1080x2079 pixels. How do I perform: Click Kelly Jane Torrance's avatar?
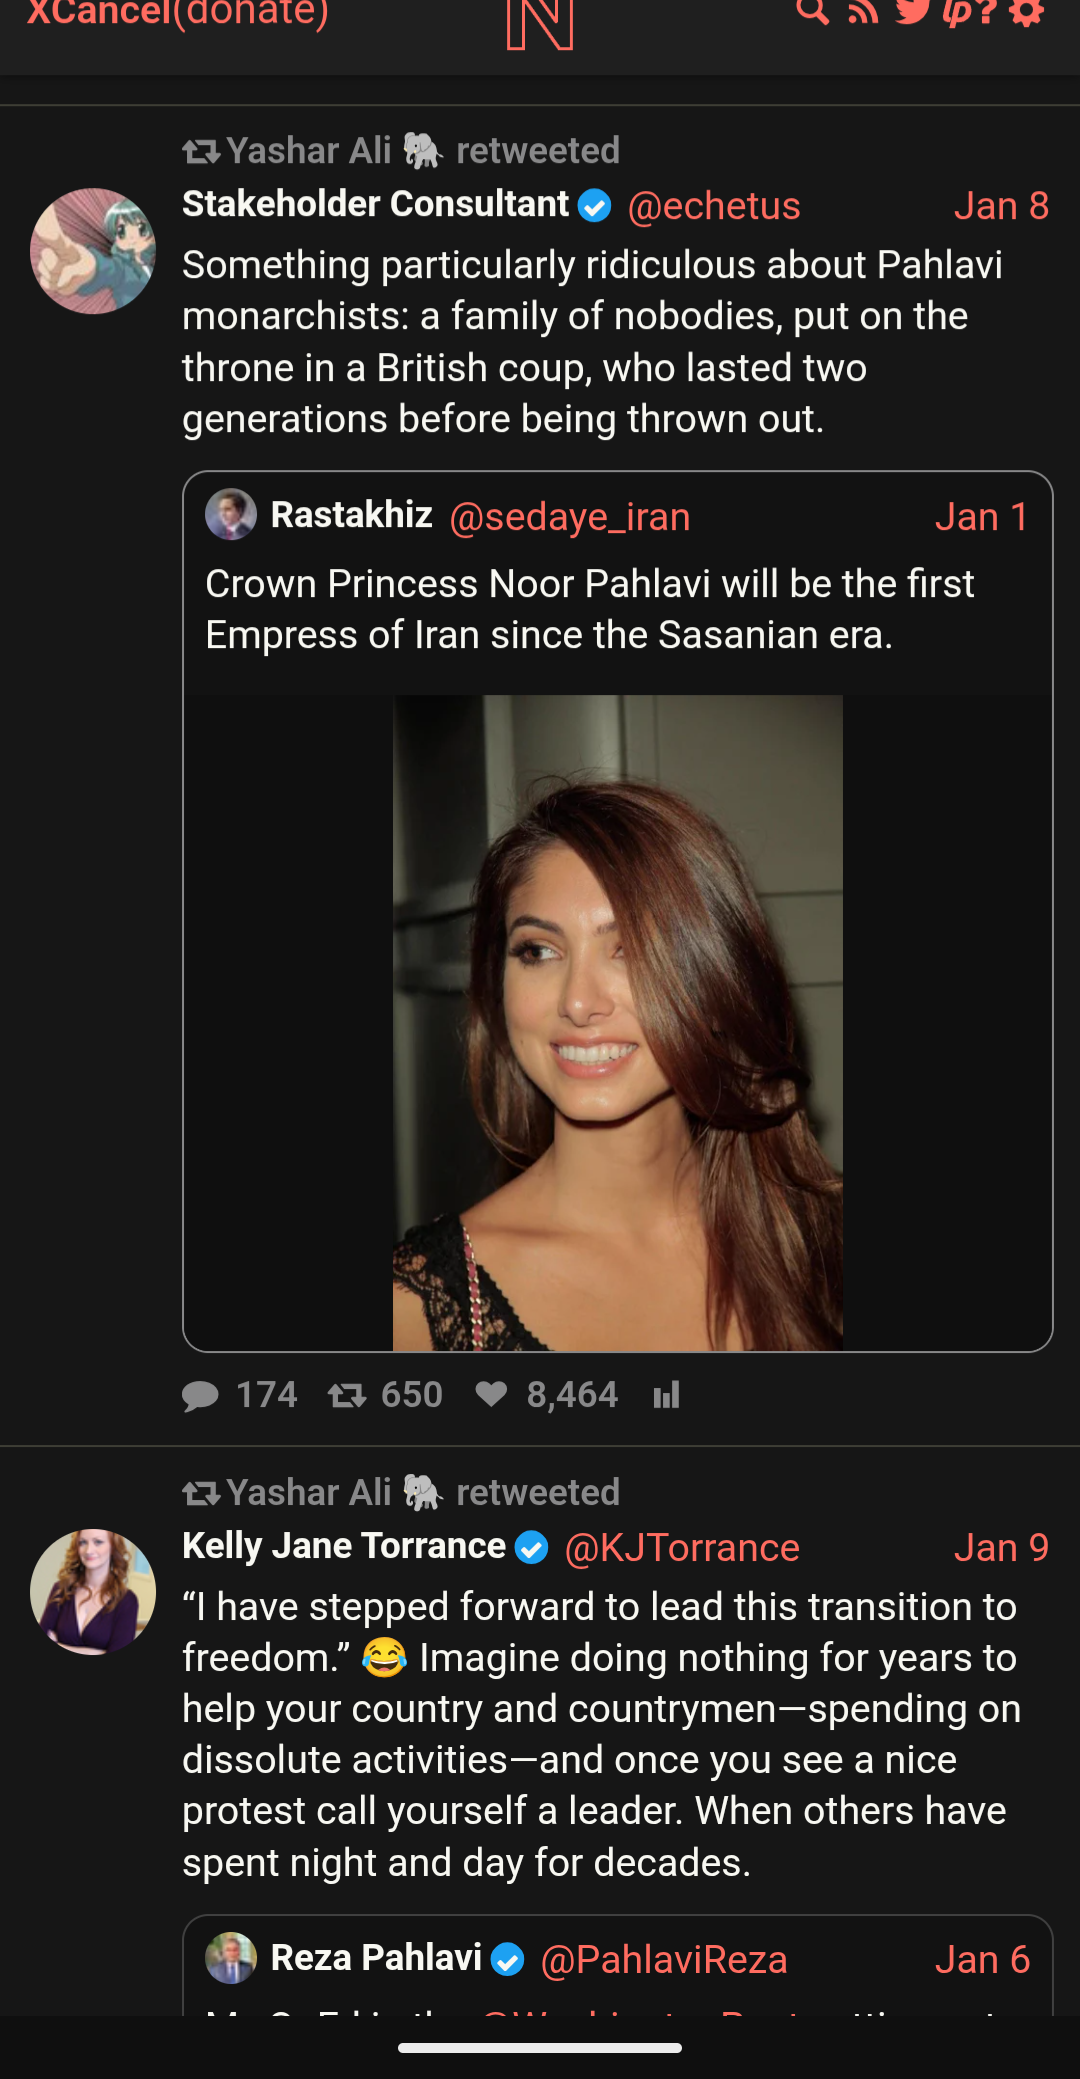pyautogui.click(x=93, y=1591)
